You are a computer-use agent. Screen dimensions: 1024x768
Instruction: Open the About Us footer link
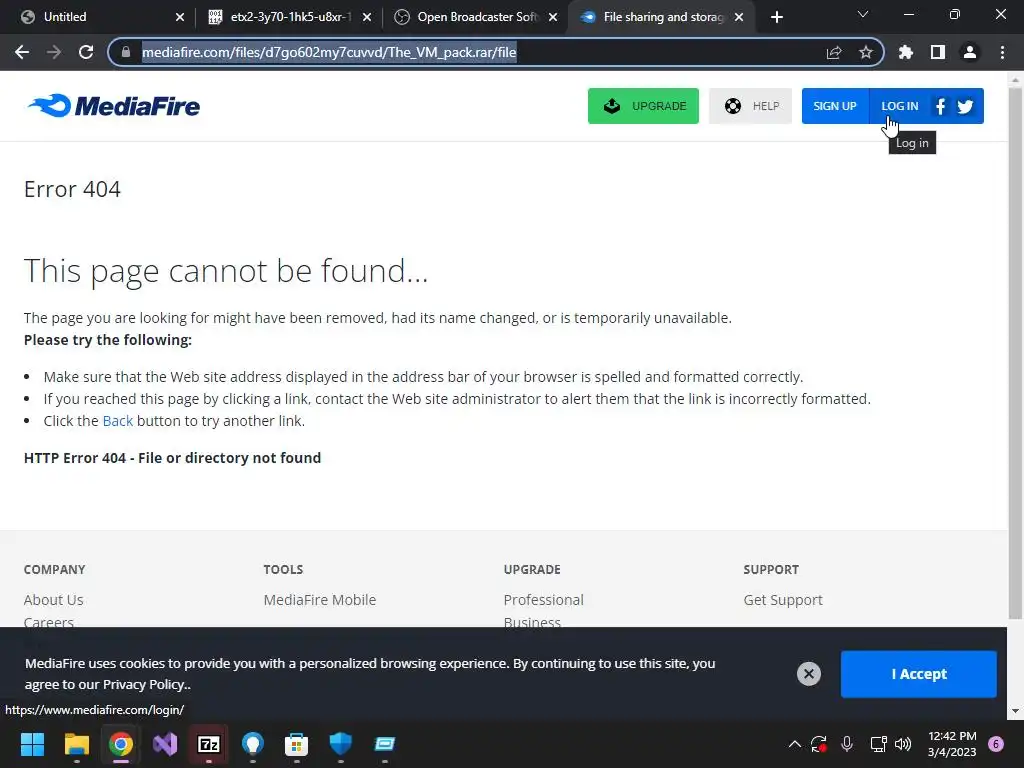click(54, 600)
